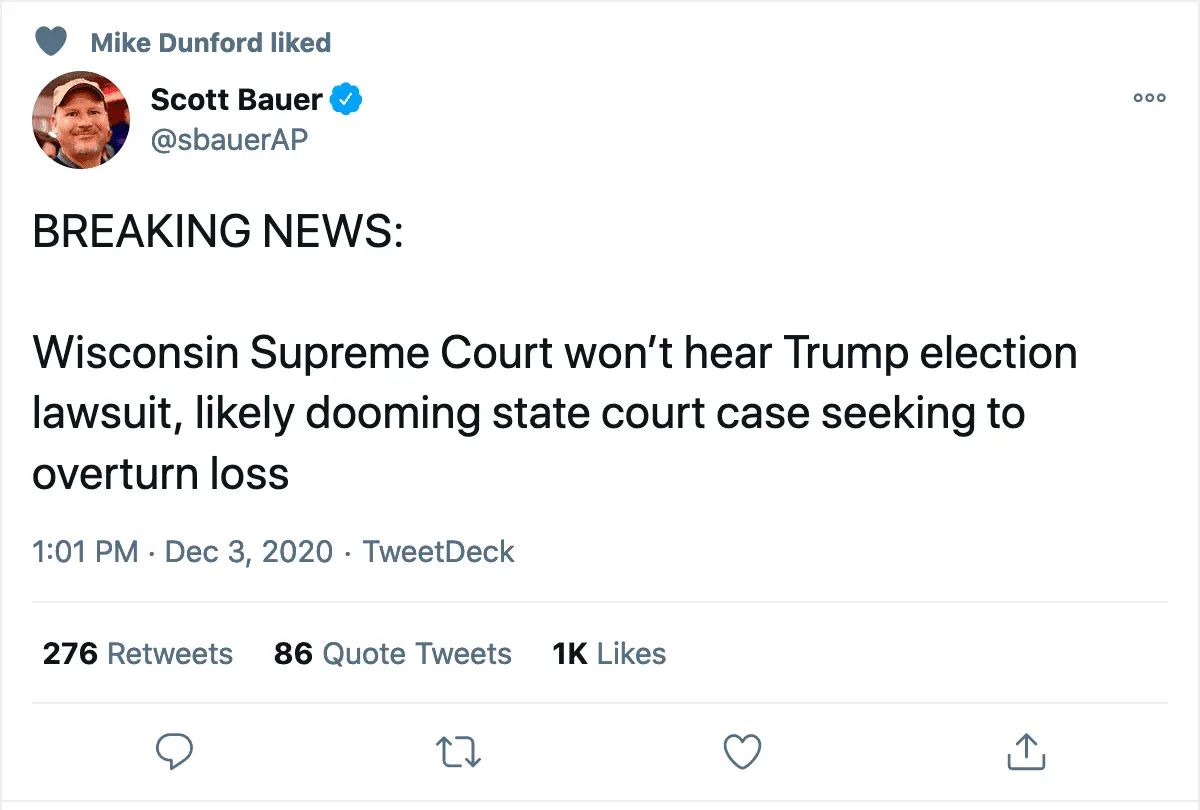
Task: Toggle the retweet arrows button
Action: [x=460, y=752]
